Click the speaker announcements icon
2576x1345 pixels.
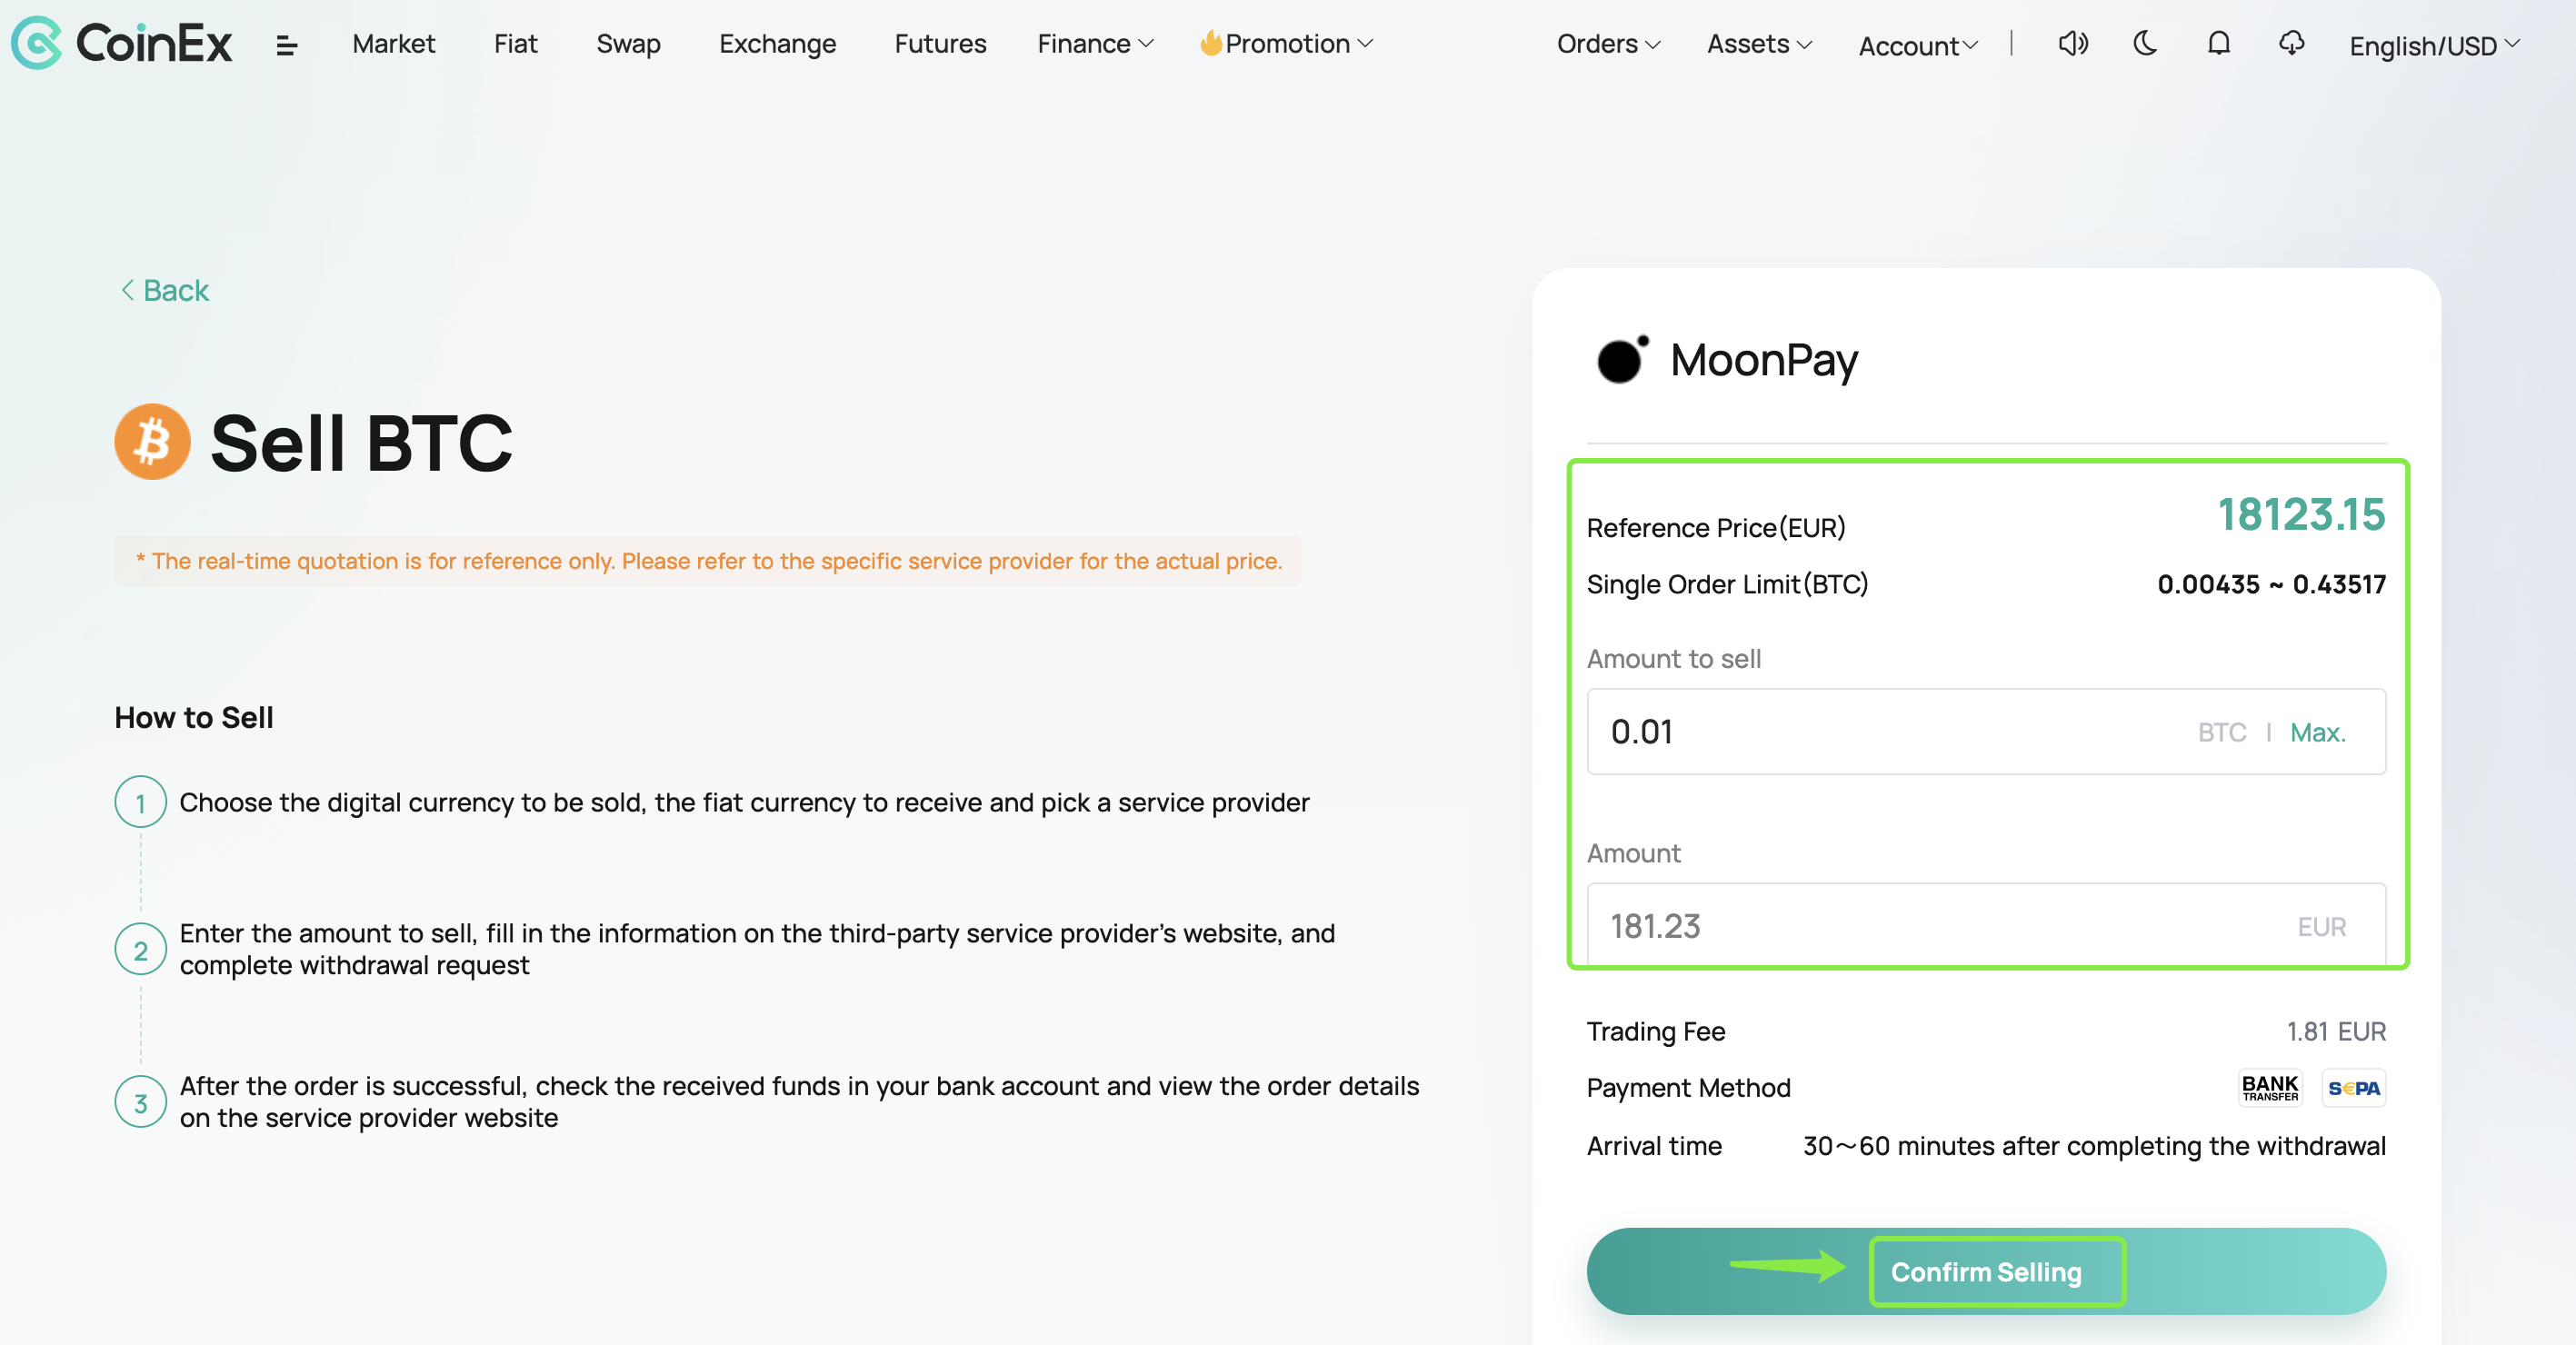point(2073,44)
